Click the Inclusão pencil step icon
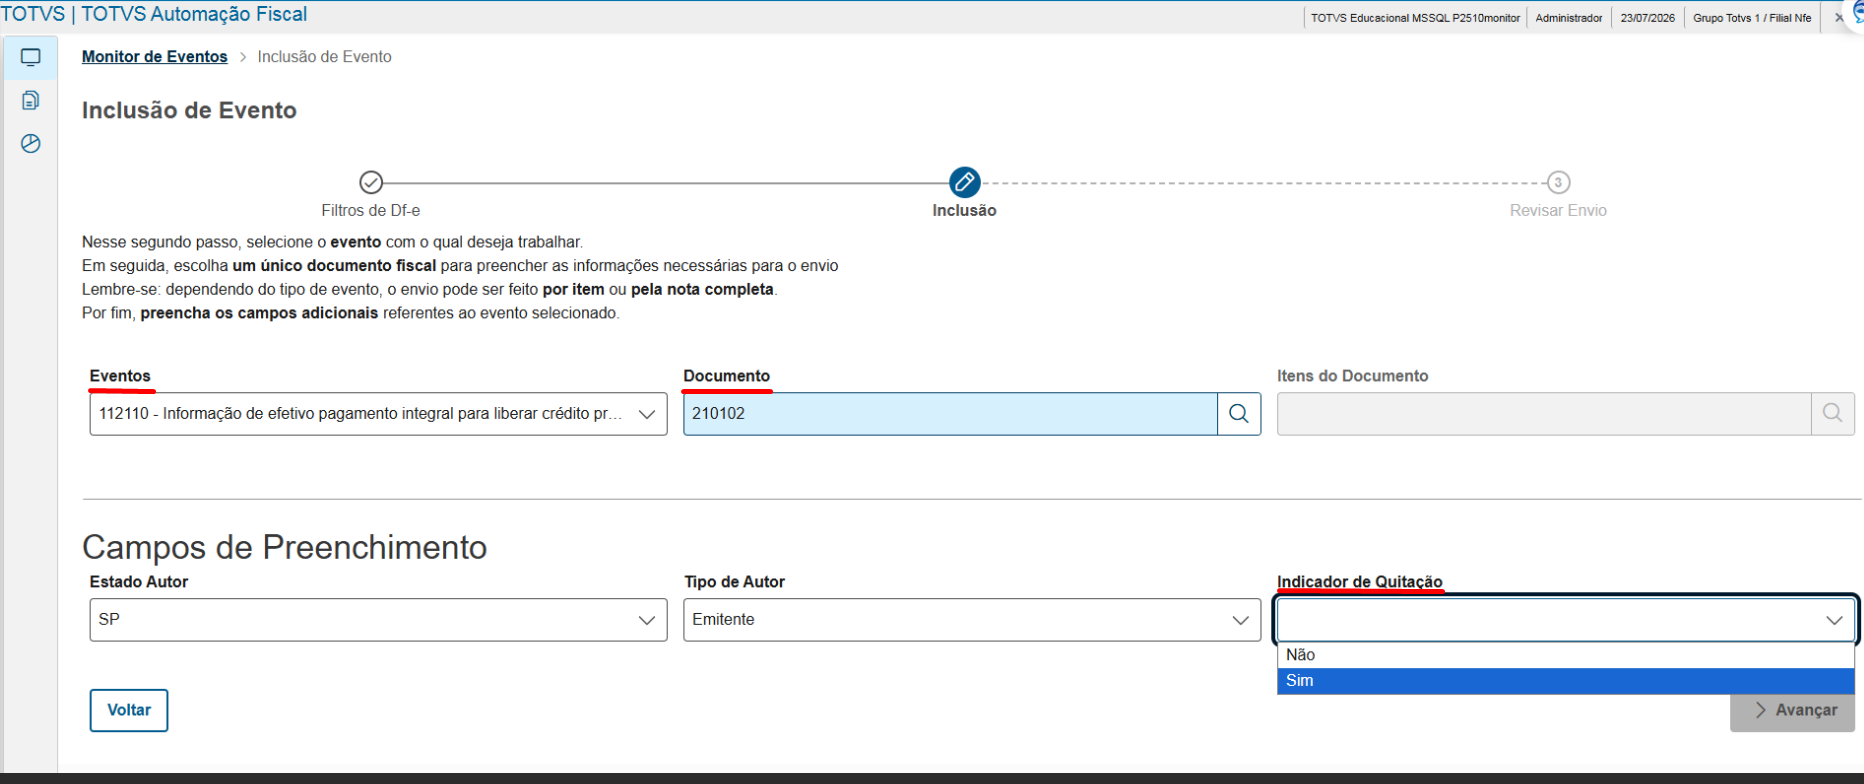The image size is (1864, 784). 964,182
